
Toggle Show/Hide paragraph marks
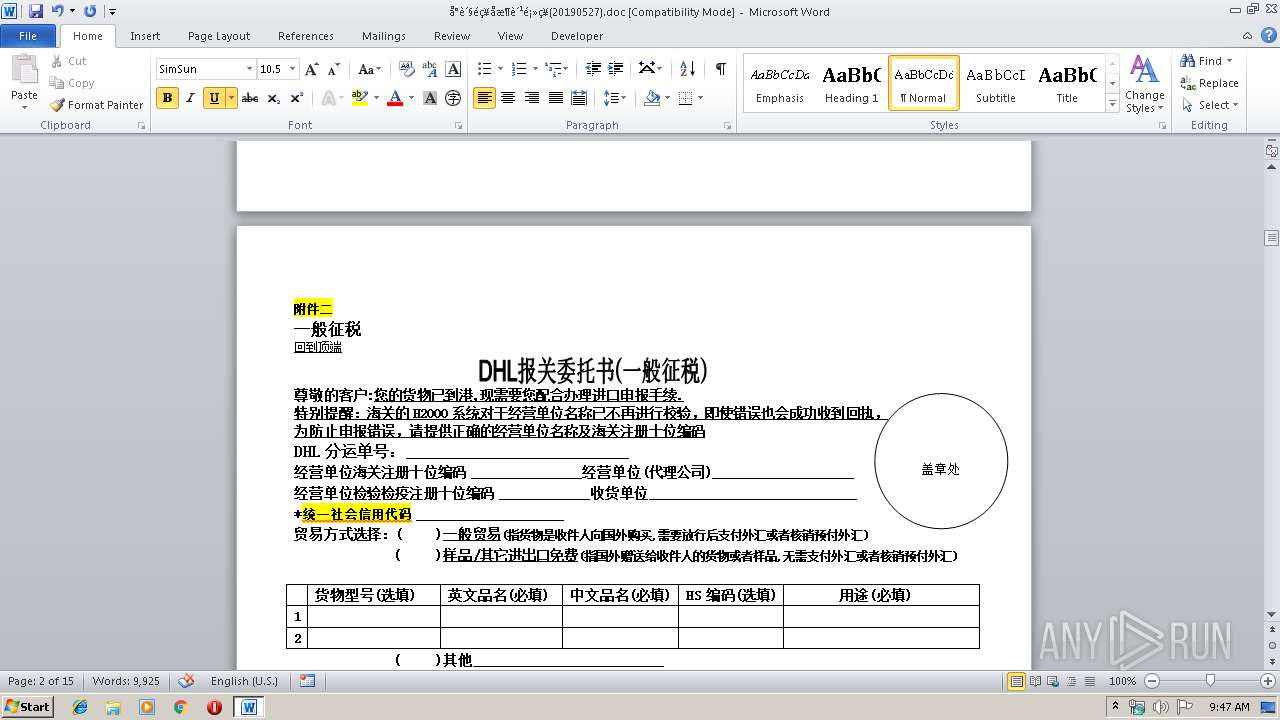[720, 69]
